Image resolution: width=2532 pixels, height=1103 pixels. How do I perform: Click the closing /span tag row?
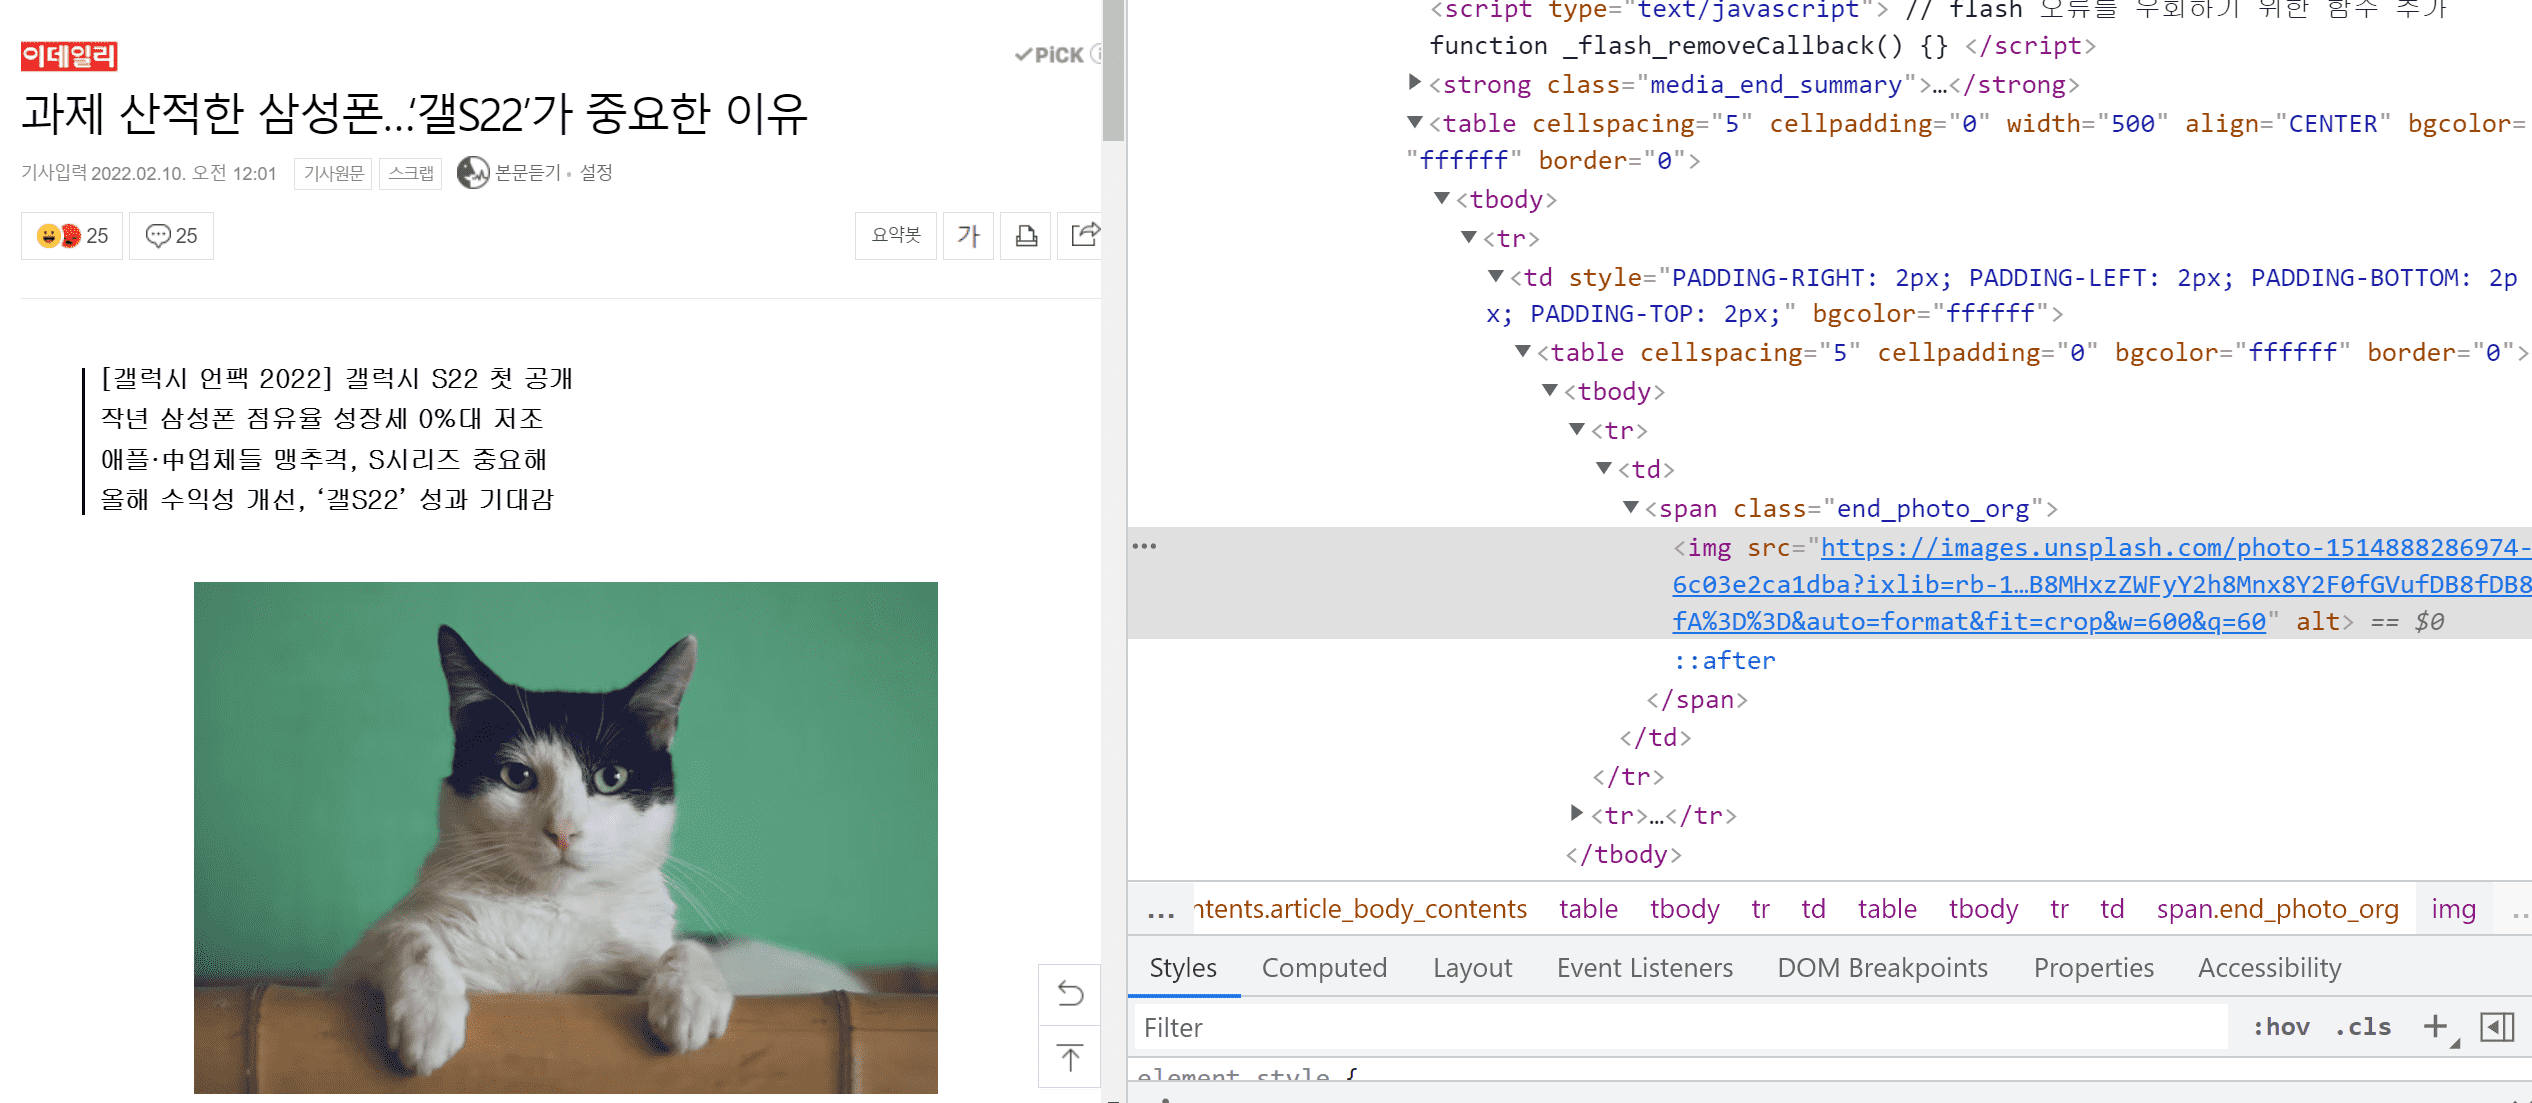[1697, 699]
